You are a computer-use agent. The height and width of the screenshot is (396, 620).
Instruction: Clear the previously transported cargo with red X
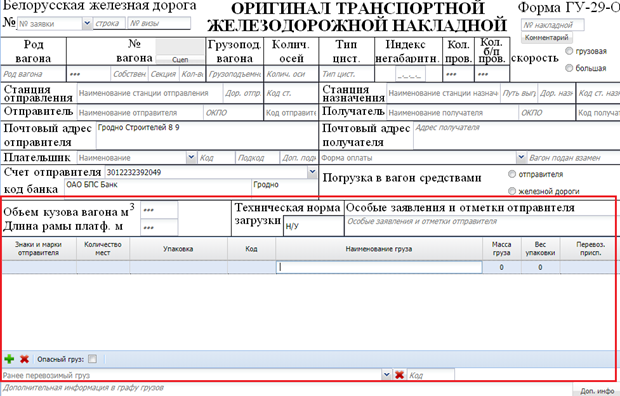399,374
